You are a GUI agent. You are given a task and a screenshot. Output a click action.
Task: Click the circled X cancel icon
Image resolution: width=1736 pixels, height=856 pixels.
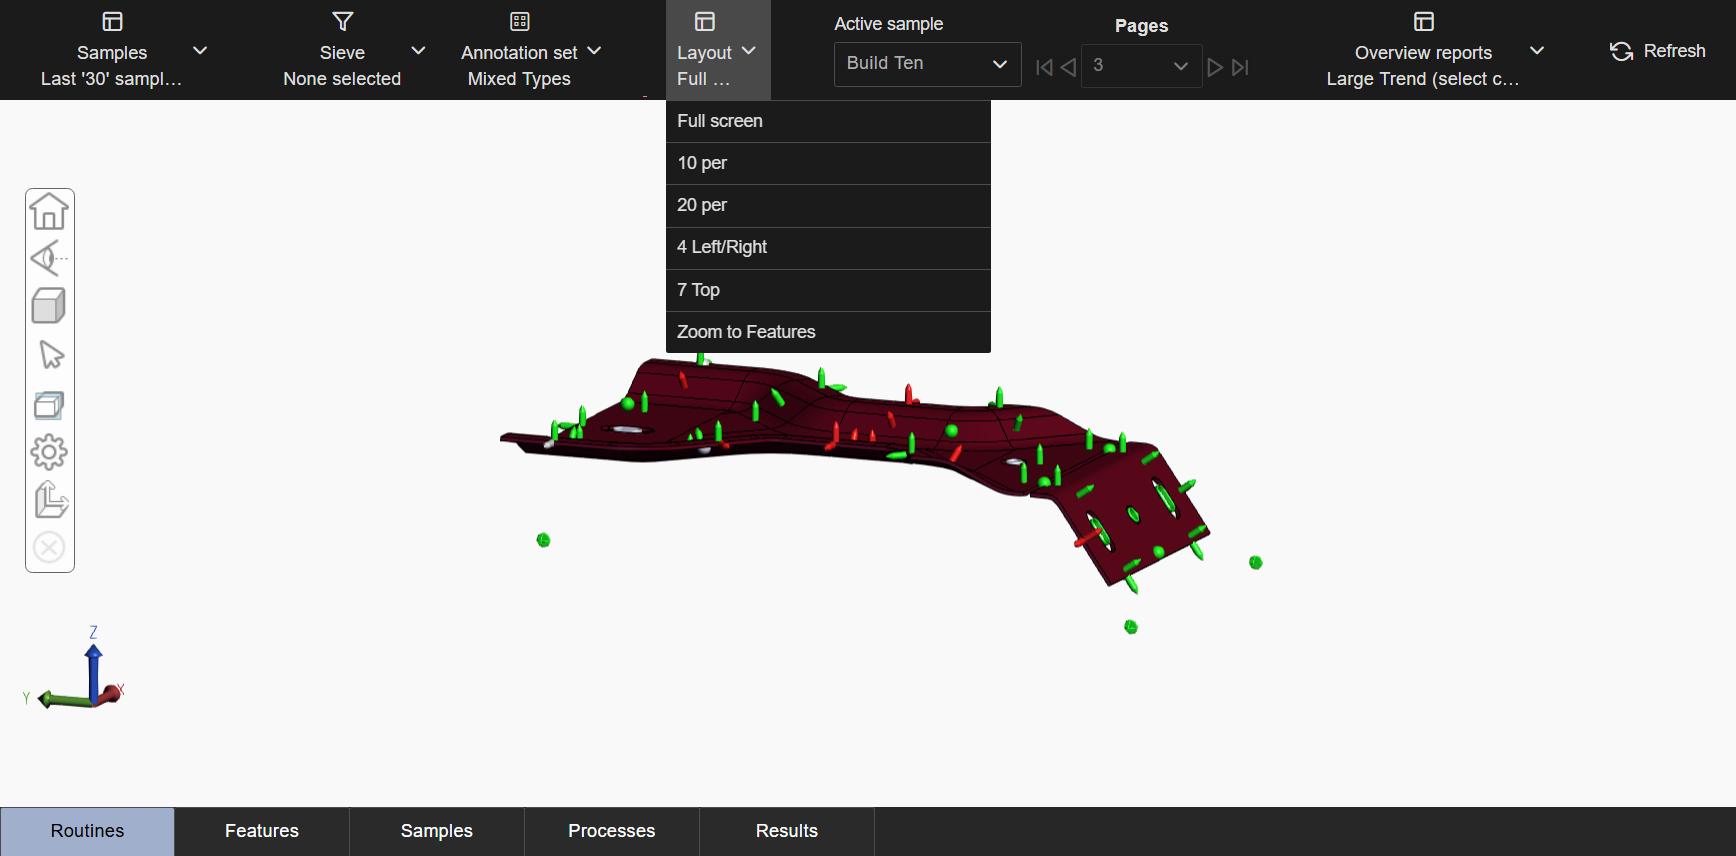49,548
